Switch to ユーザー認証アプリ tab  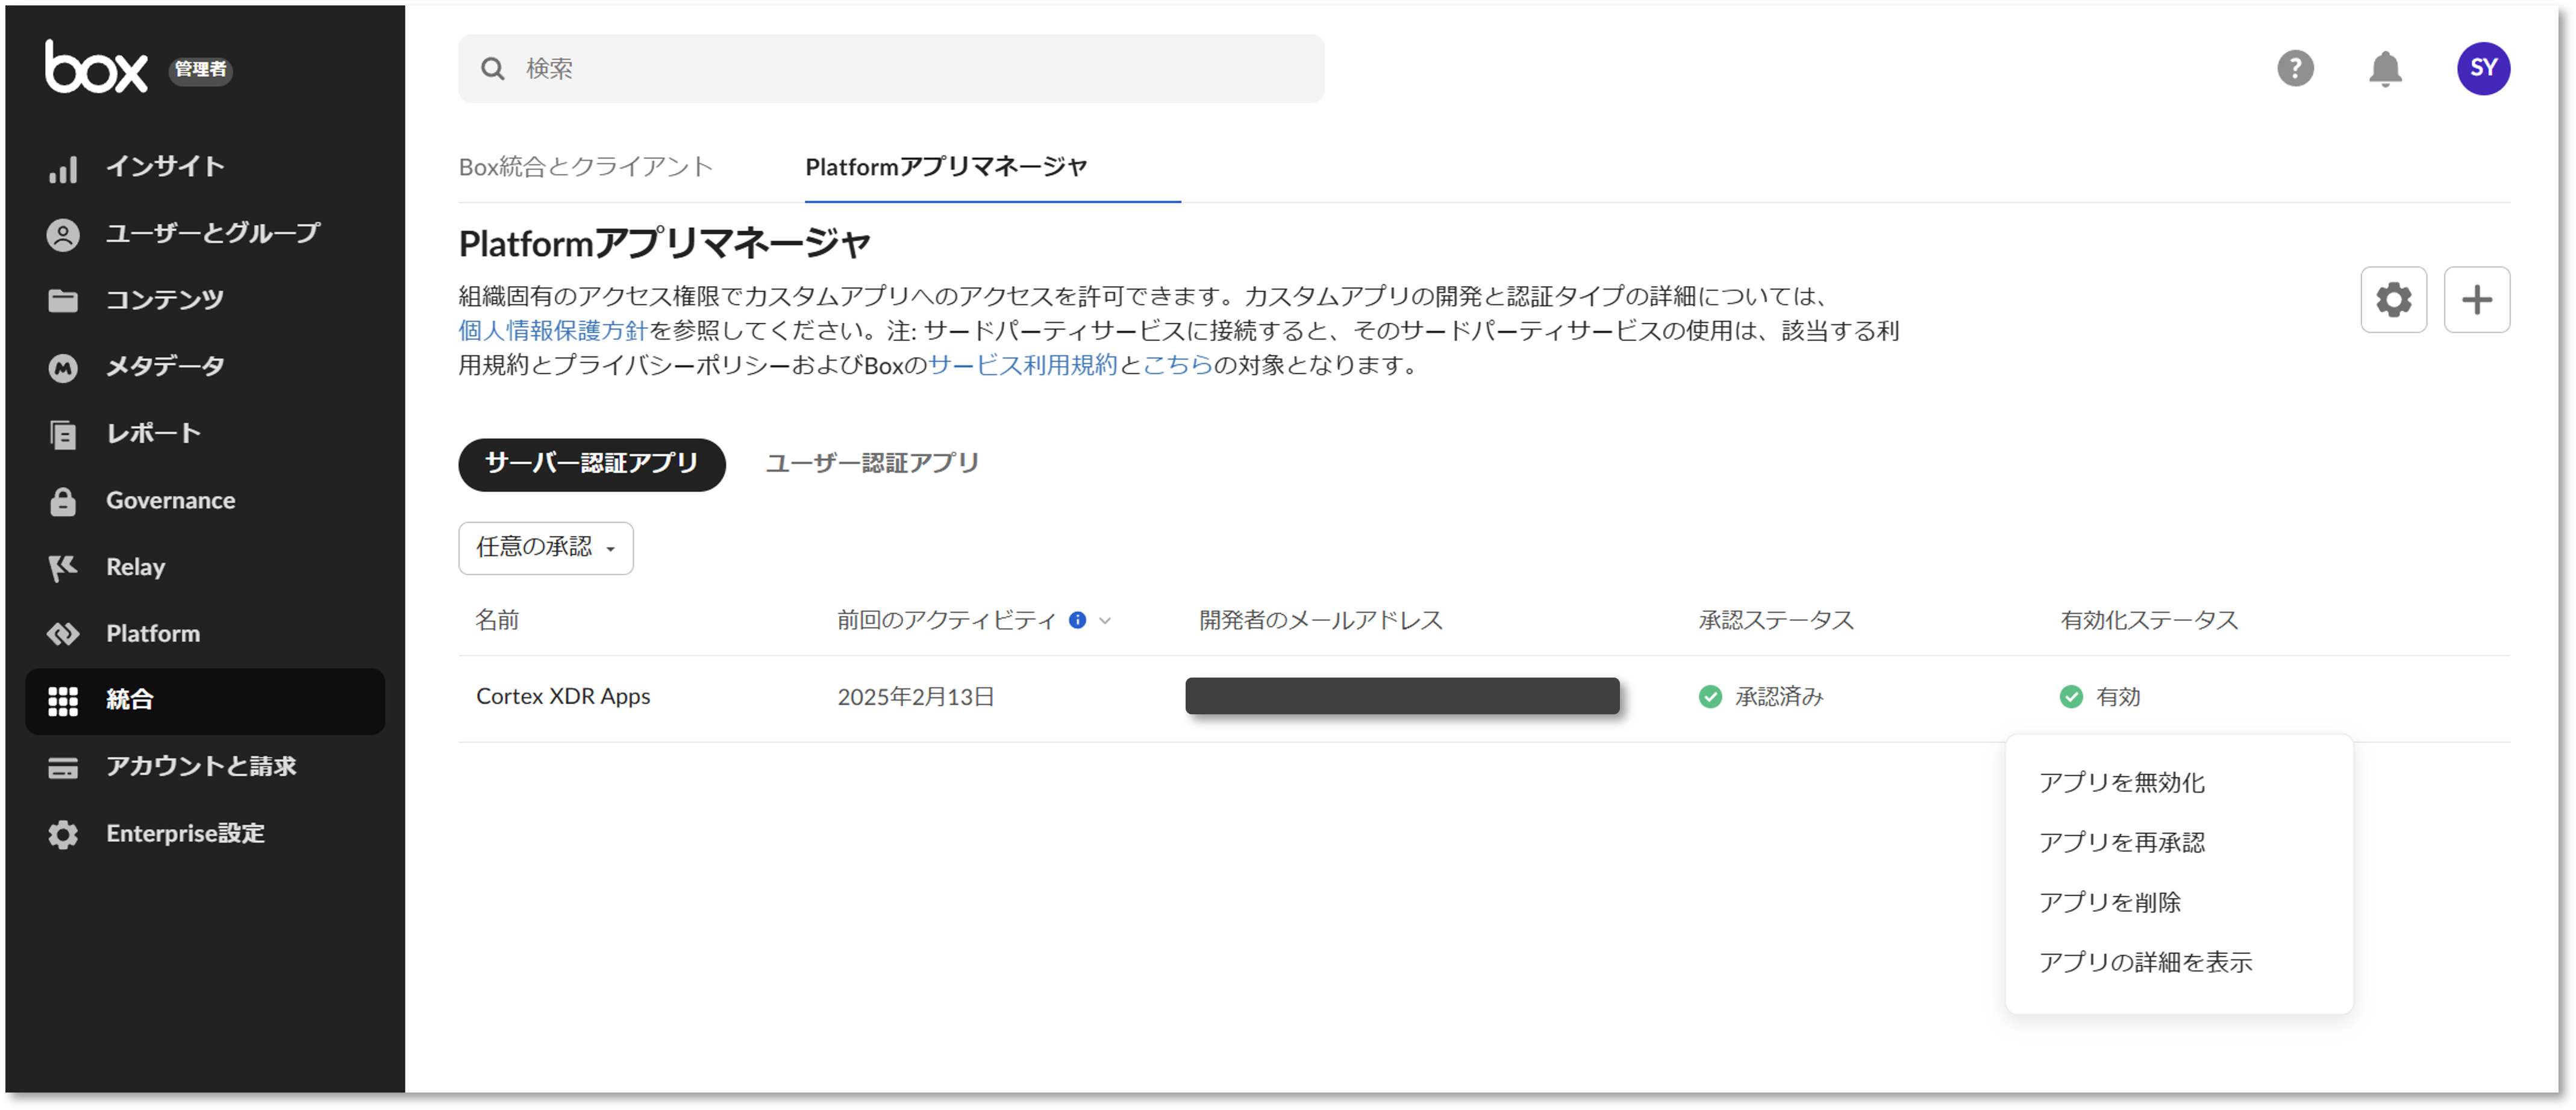872,463
